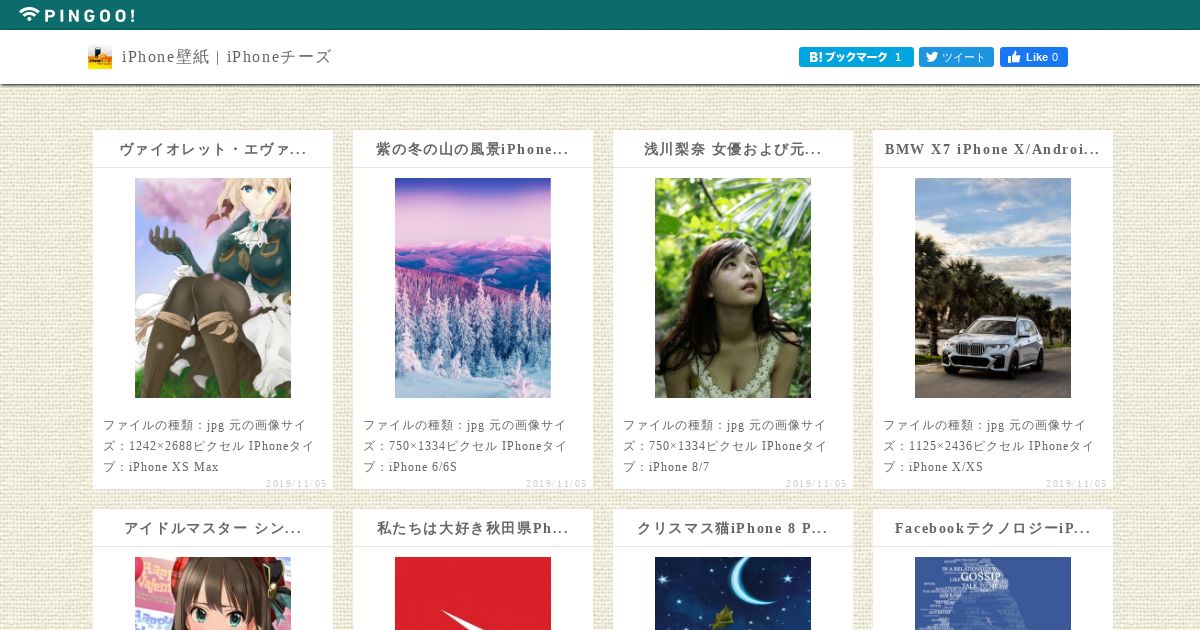Click the iPhone 8/7 description text
This screenshot has height=630, width=1200.
[x=725, y=446]
